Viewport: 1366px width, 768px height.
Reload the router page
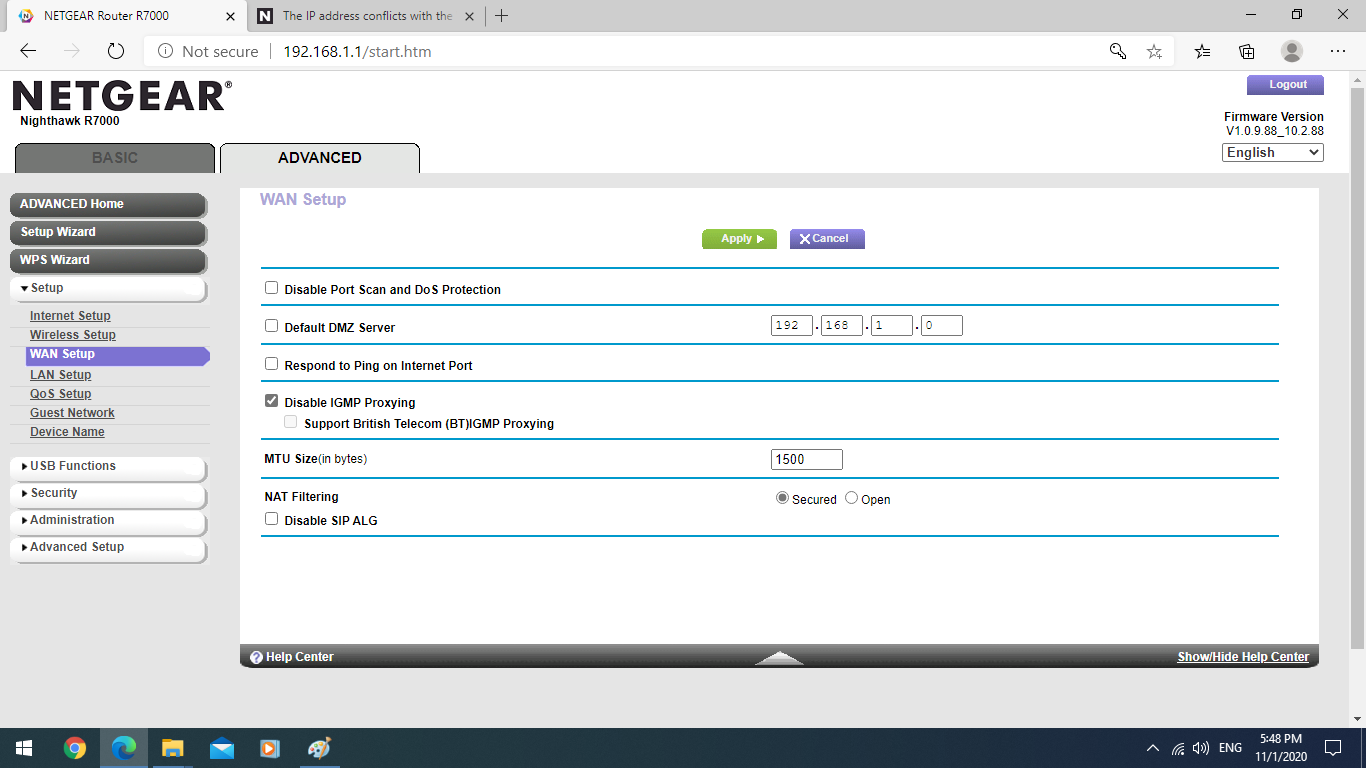coord(115,51)
